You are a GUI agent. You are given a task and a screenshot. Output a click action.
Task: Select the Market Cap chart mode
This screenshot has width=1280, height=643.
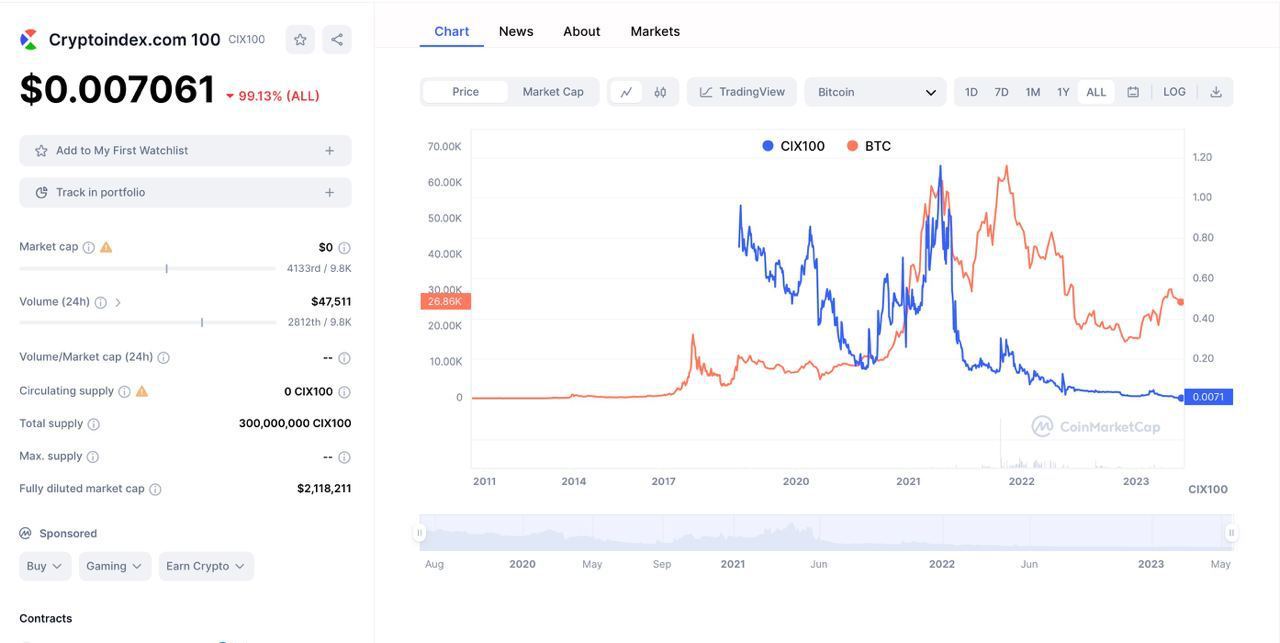click(x=553, y=92)
